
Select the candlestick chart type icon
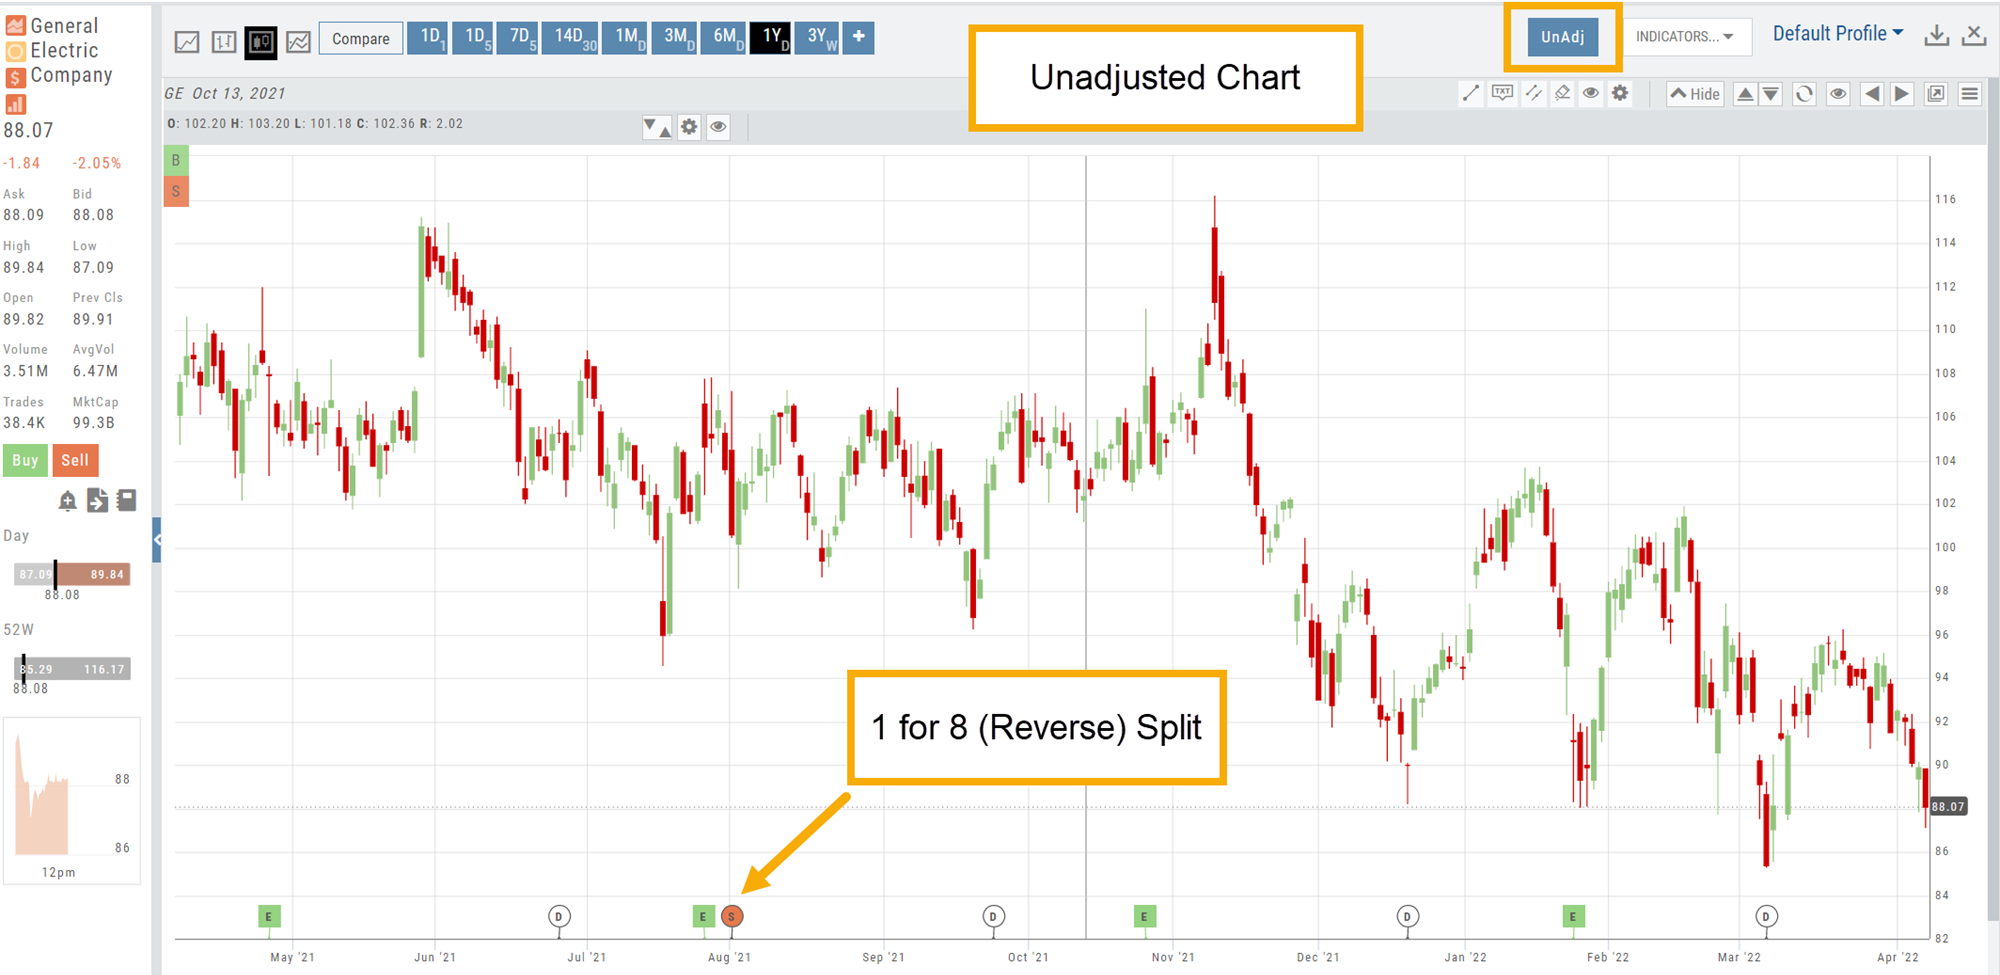261,41
